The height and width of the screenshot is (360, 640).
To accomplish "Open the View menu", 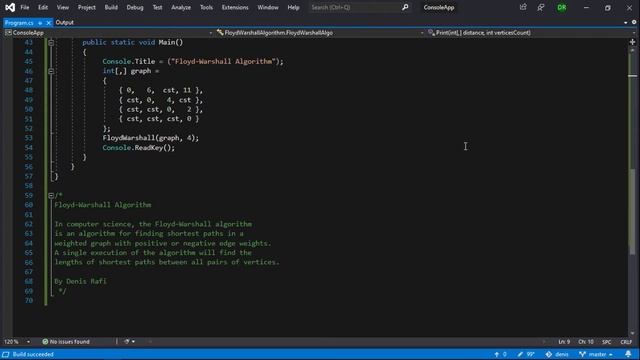I will pos(62,7).
